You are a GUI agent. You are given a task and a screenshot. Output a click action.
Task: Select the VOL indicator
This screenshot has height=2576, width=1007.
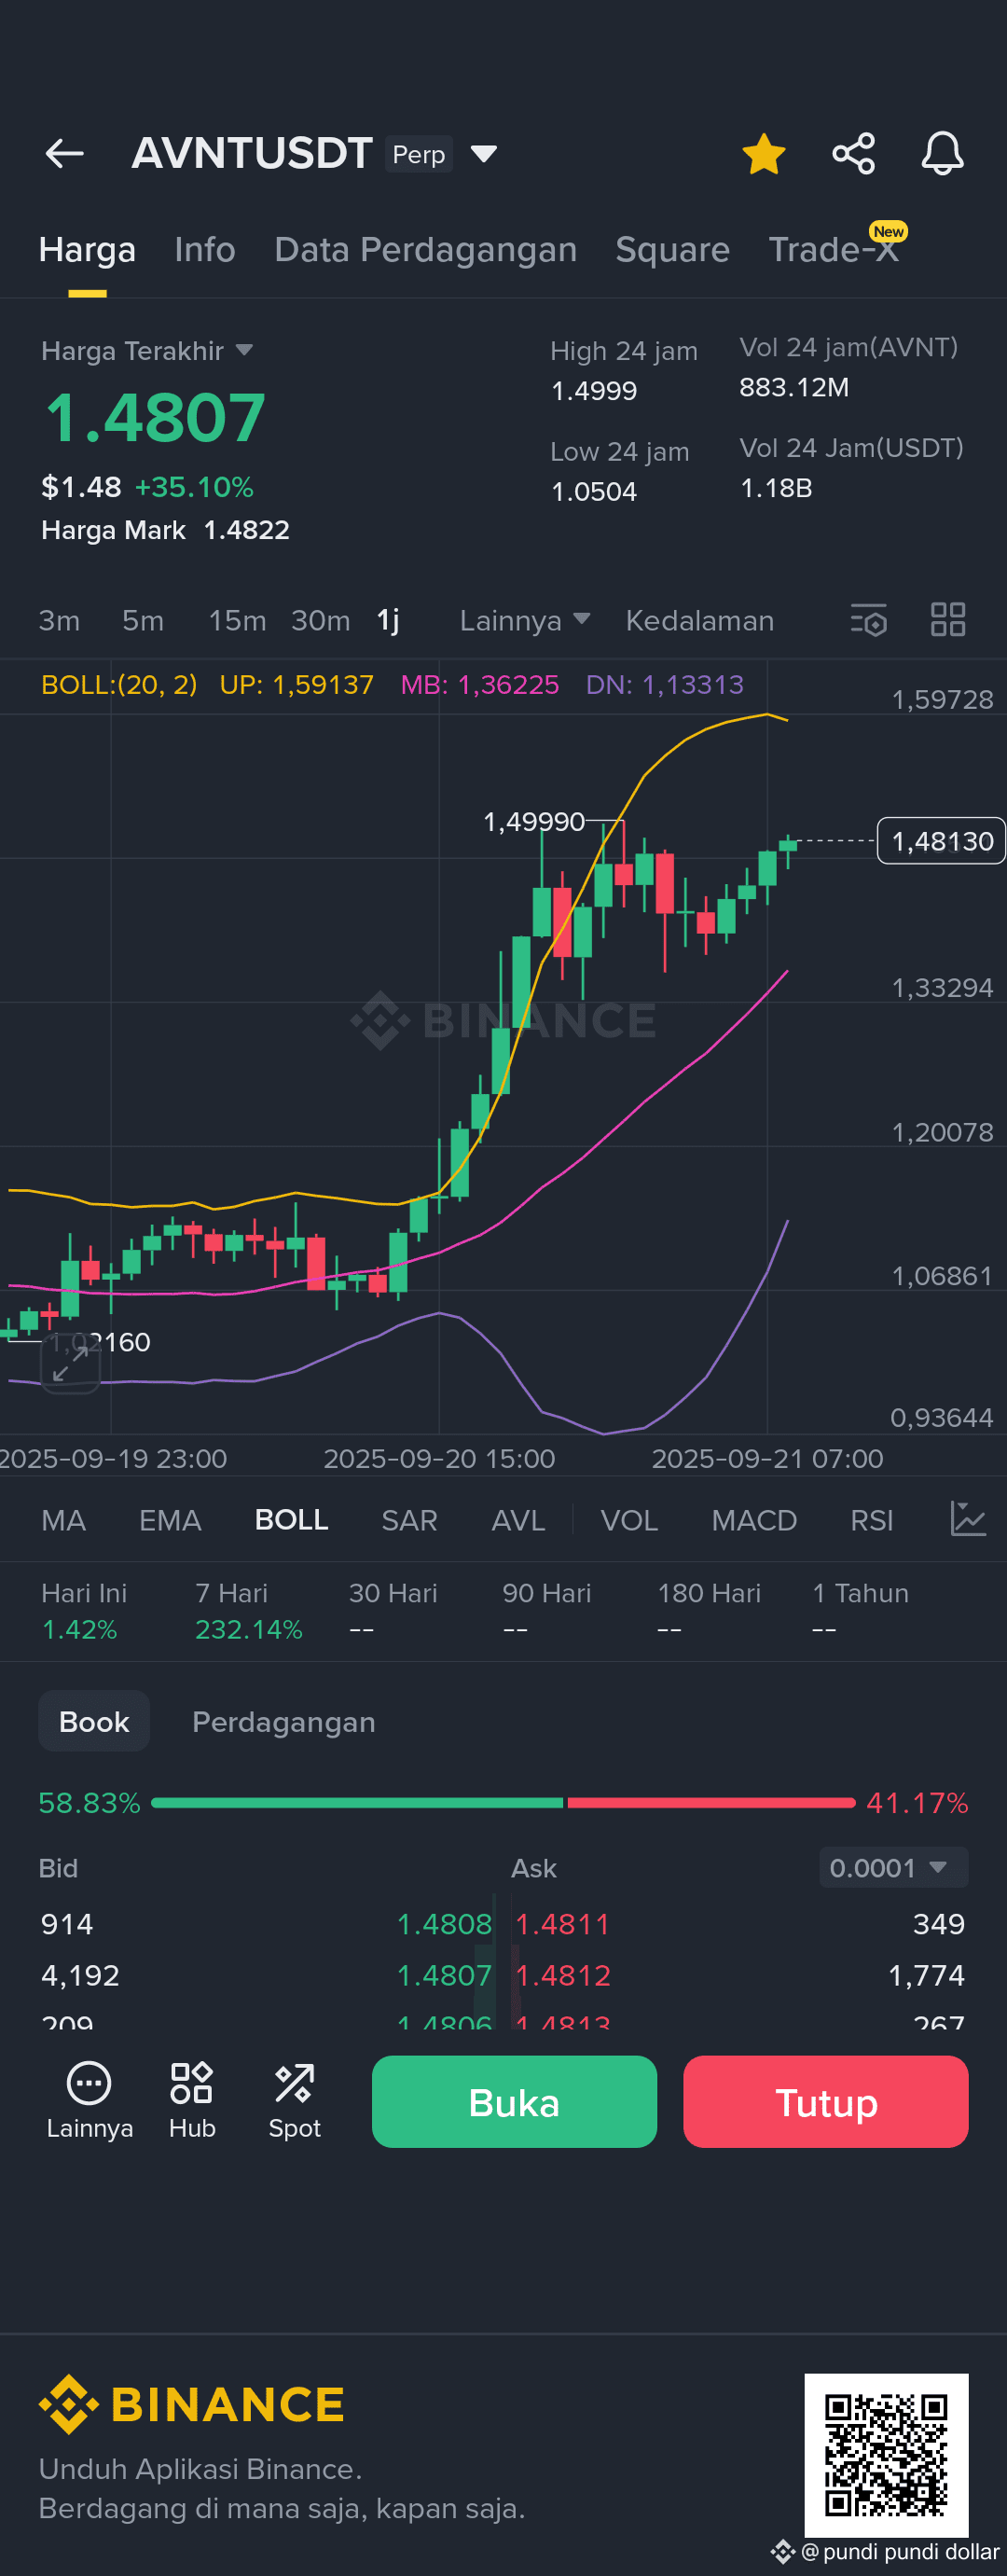coord(629,1520)
